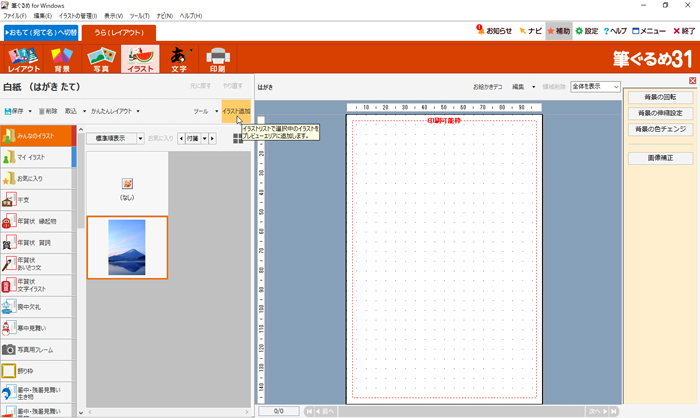Image resolution: width=700 pixels, height=418 pixels.
Task: Open the 表示(V) menu
Action: 114,17
